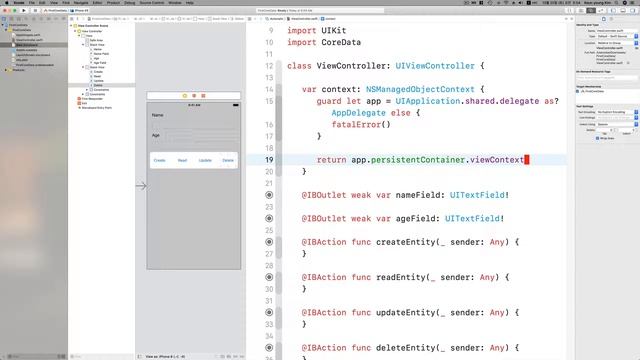Open the Quick Help inspector tab
Screen dimensions: 640x360
(x=611, y=19)
